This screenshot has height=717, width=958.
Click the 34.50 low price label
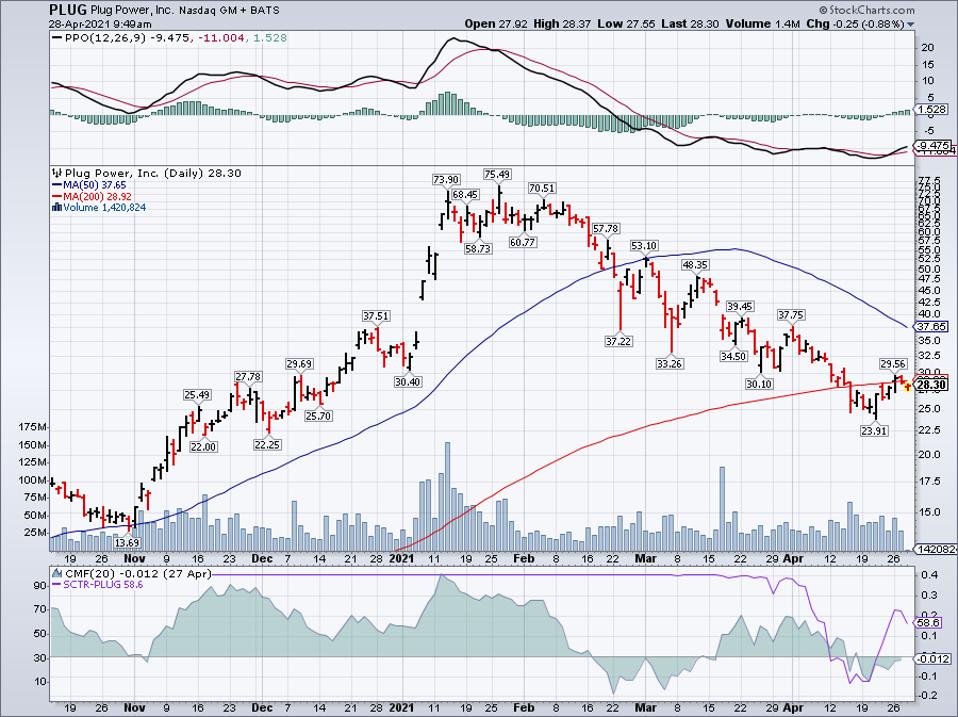pyautogui.click(x=734, y=356)
